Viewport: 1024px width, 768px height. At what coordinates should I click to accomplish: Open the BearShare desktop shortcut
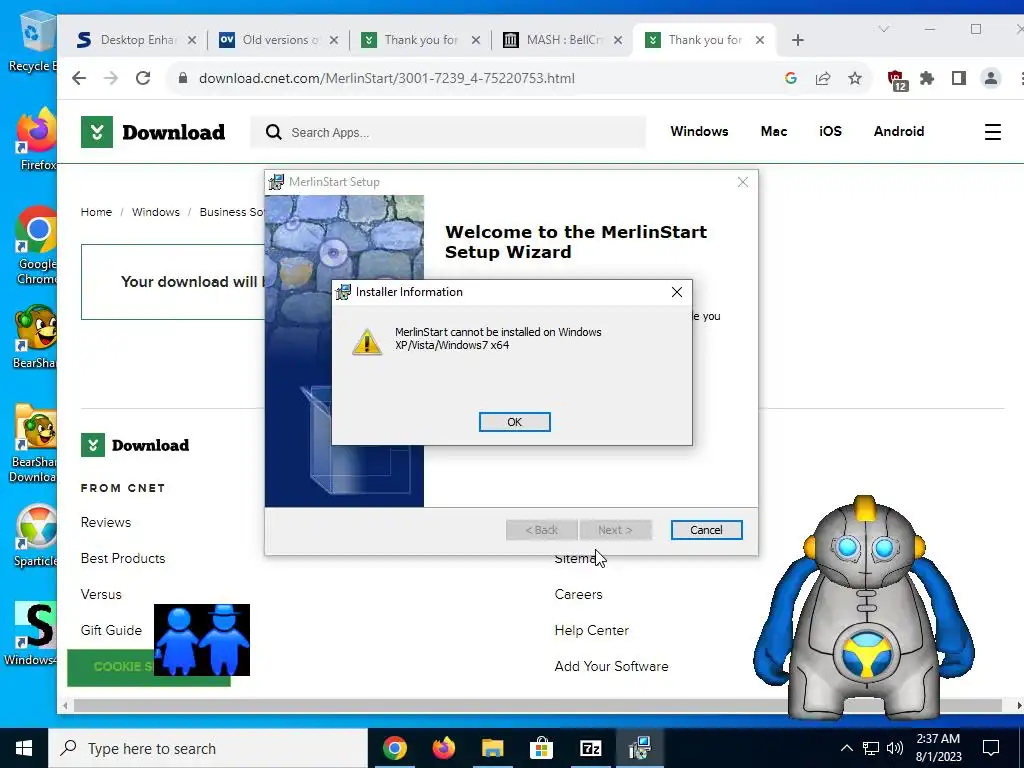point(35,336)
